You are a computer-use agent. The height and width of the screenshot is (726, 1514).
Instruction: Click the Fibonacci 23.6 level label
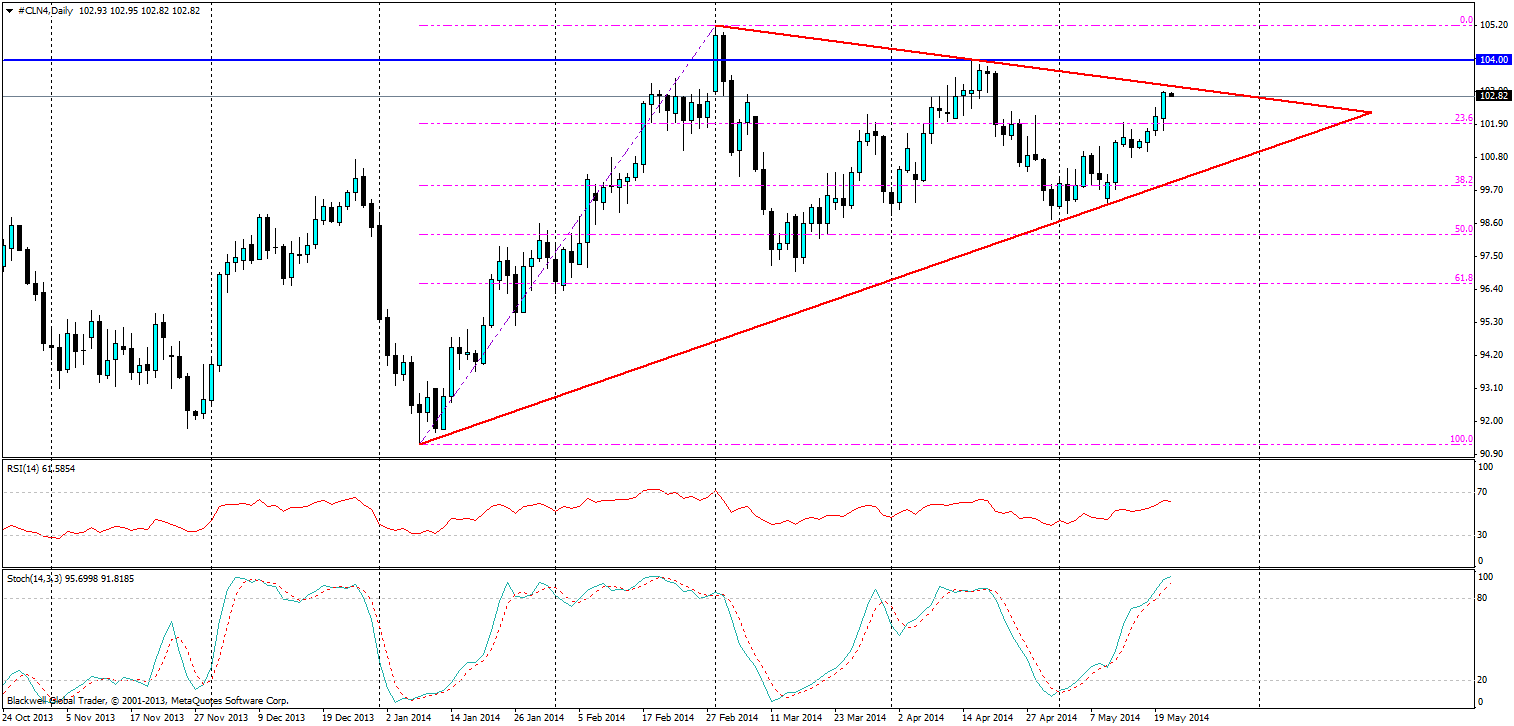point(1464,118)
